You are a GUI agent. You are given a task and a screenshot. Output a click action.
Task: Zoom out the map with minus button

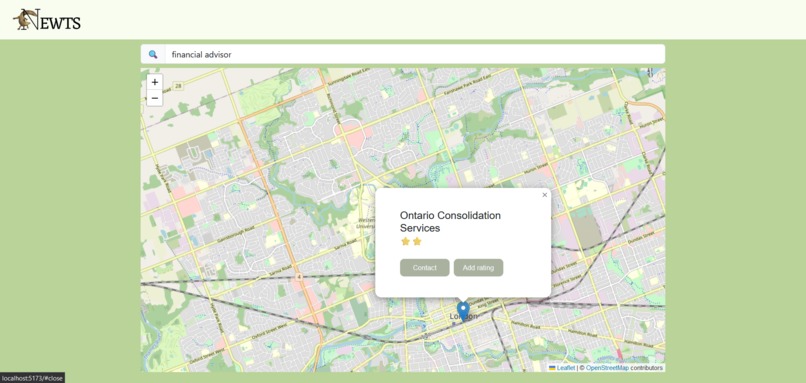tap(155, 98)
